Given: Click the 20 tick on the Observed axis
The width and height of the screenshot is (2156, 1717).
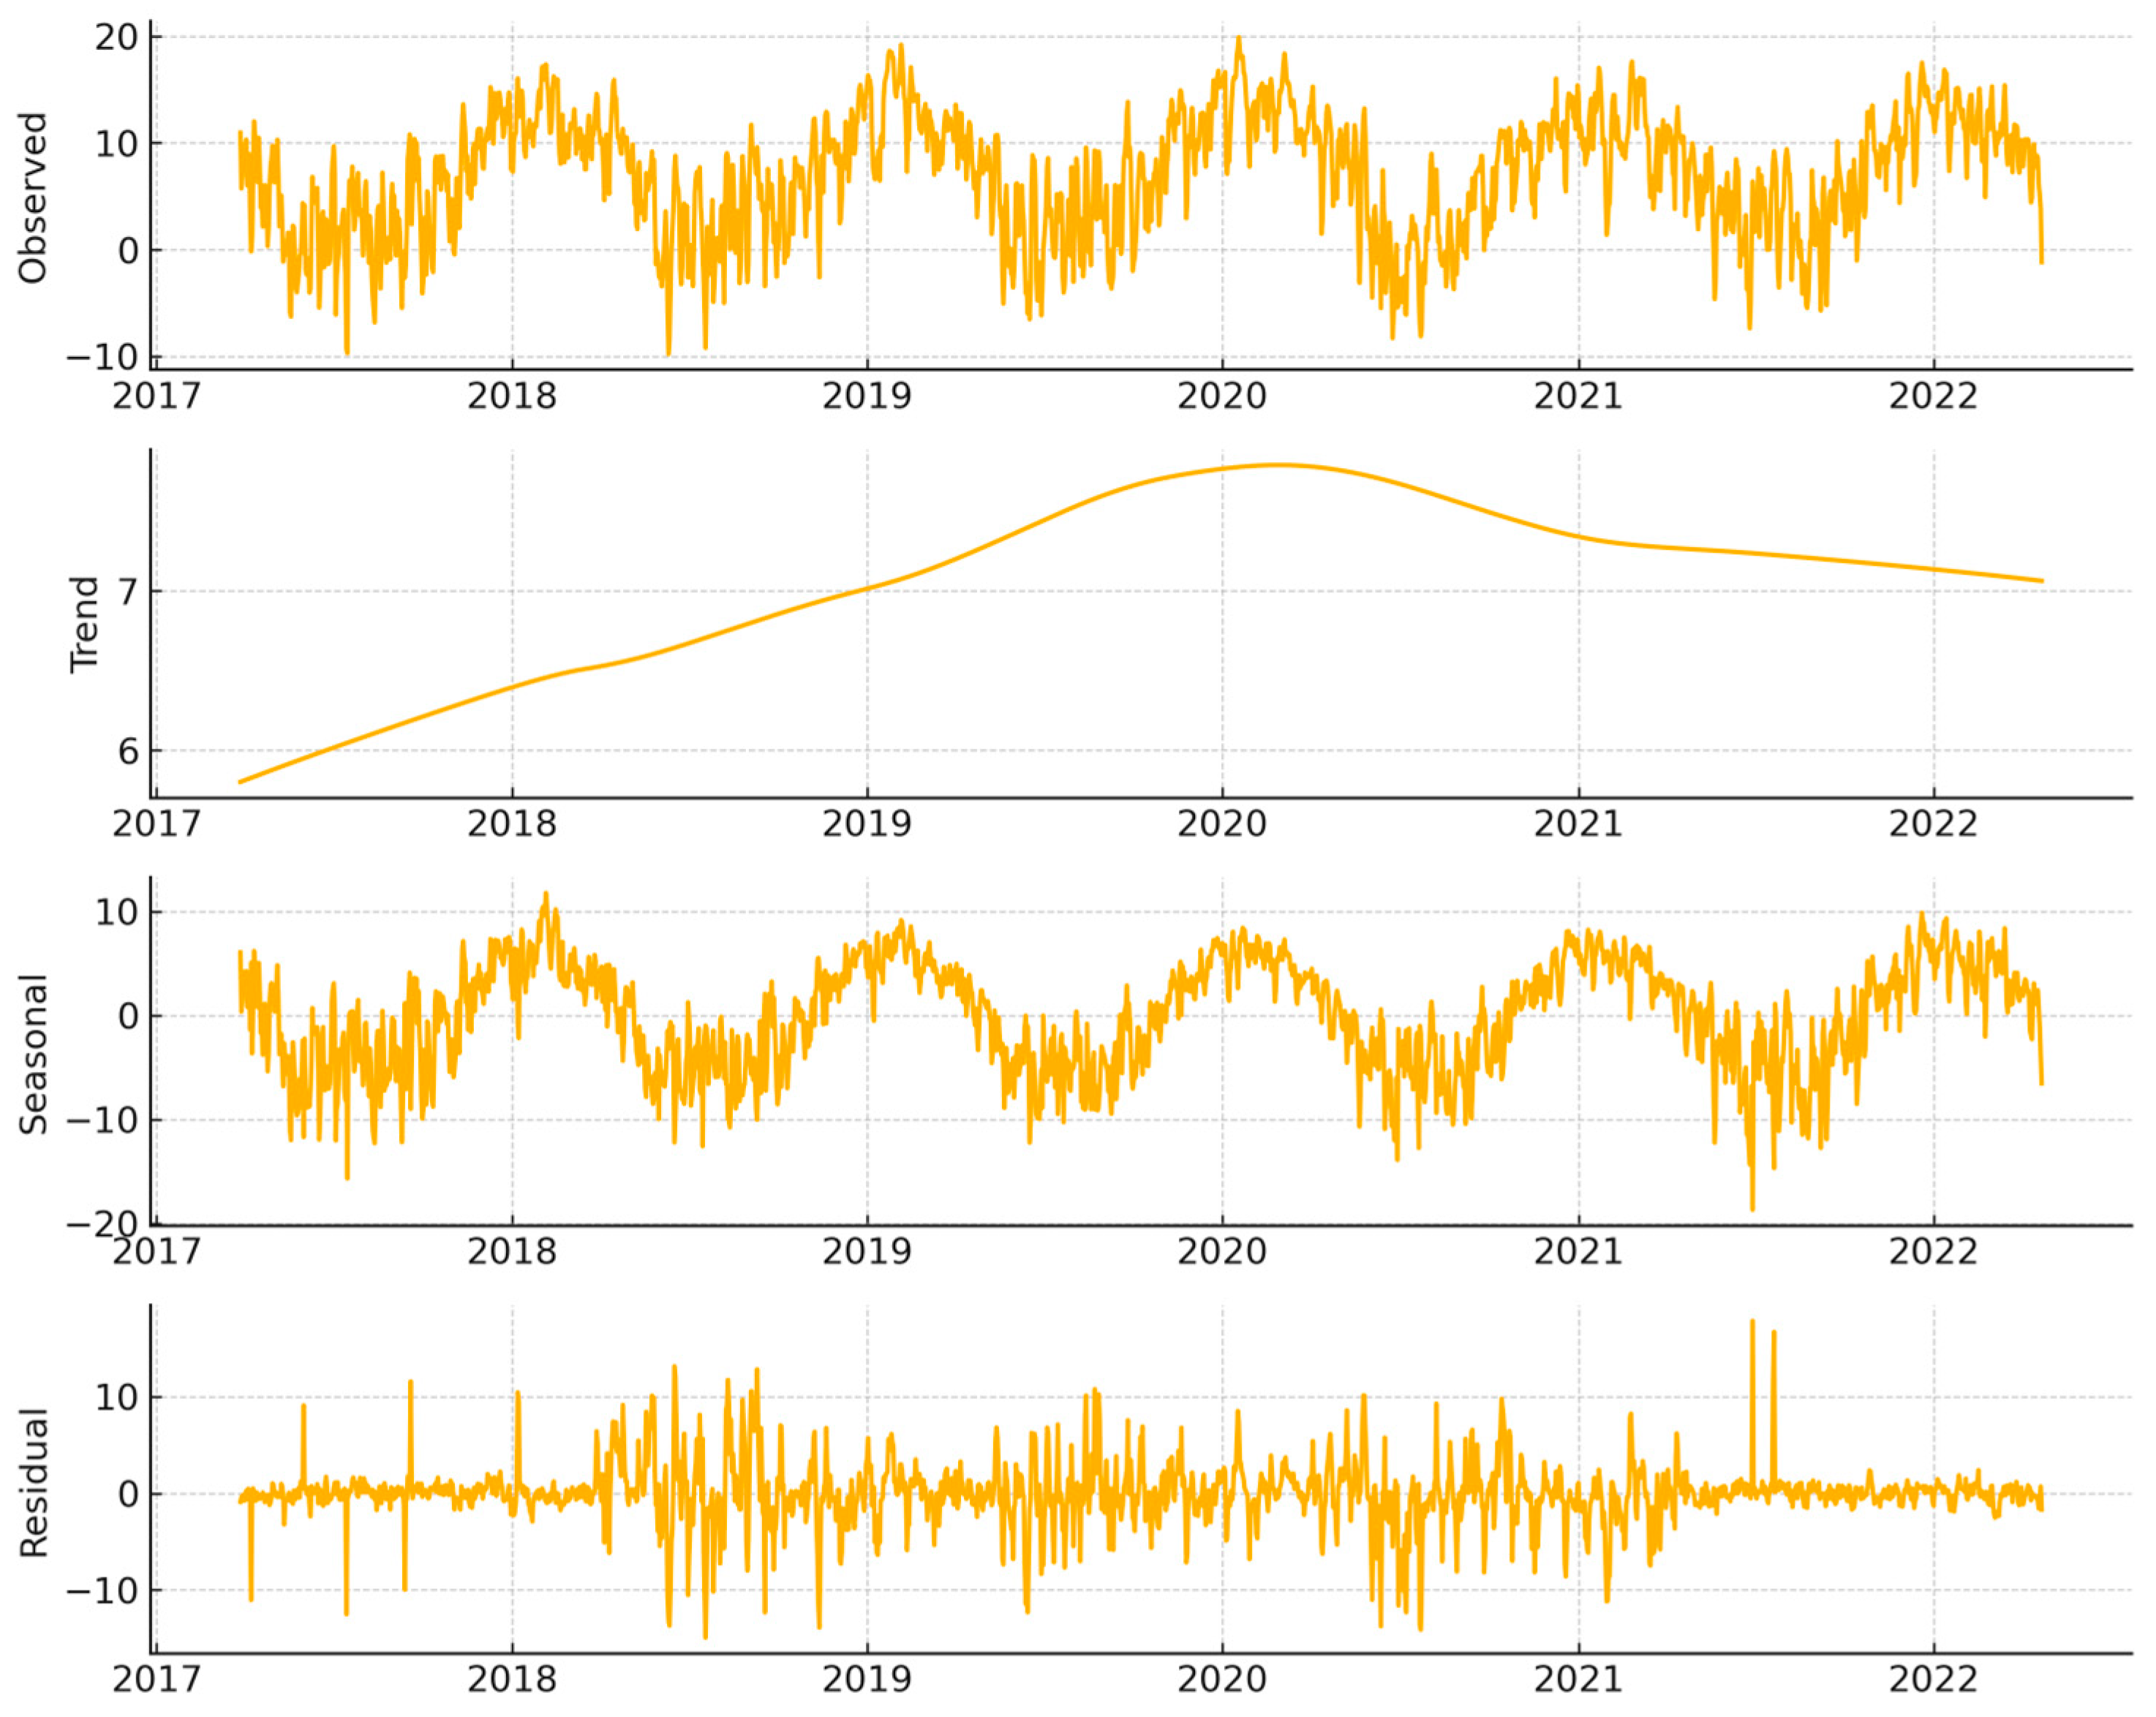Looking at the screenshot, I should click(116, 37).
